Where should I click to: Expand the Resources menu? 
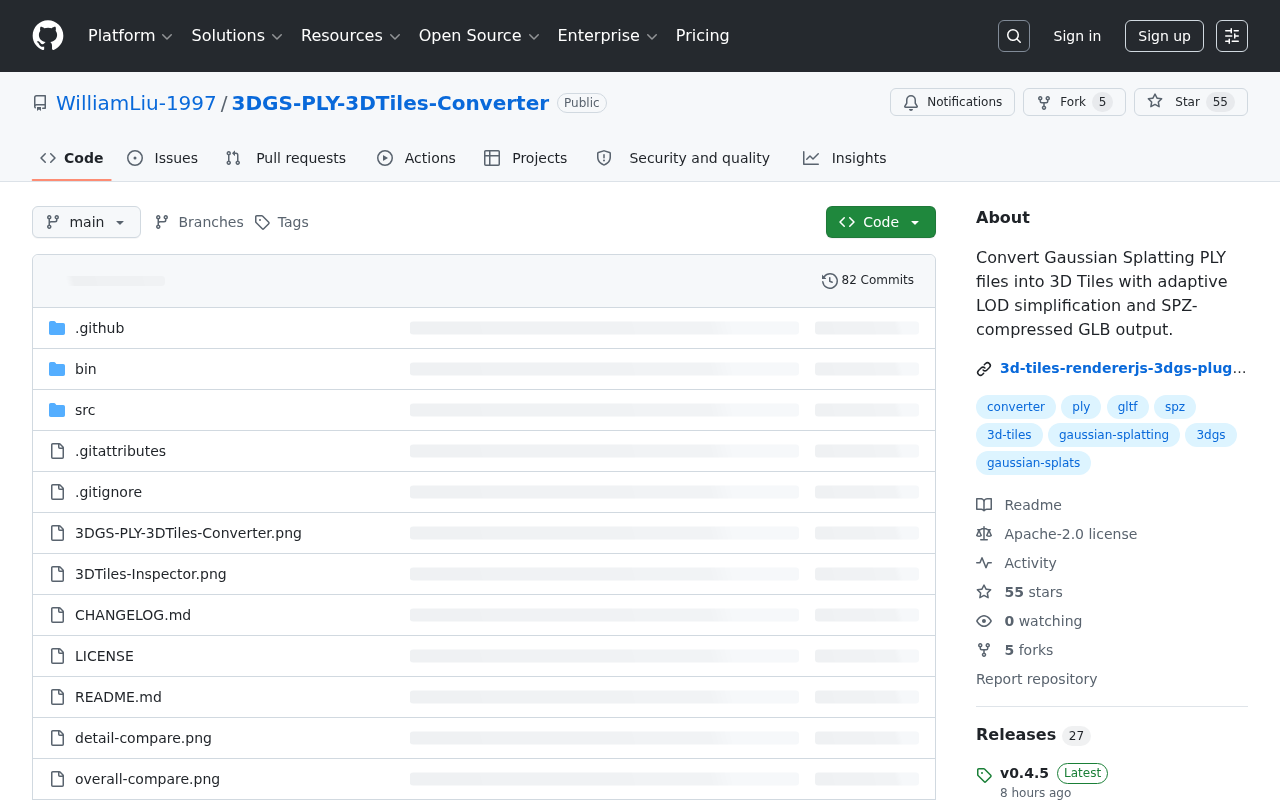[350, 36]
